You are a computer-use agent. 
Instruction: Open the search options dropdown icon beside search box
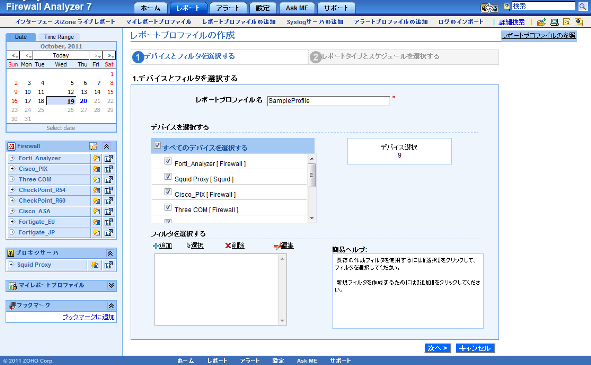tap(507, 6)
